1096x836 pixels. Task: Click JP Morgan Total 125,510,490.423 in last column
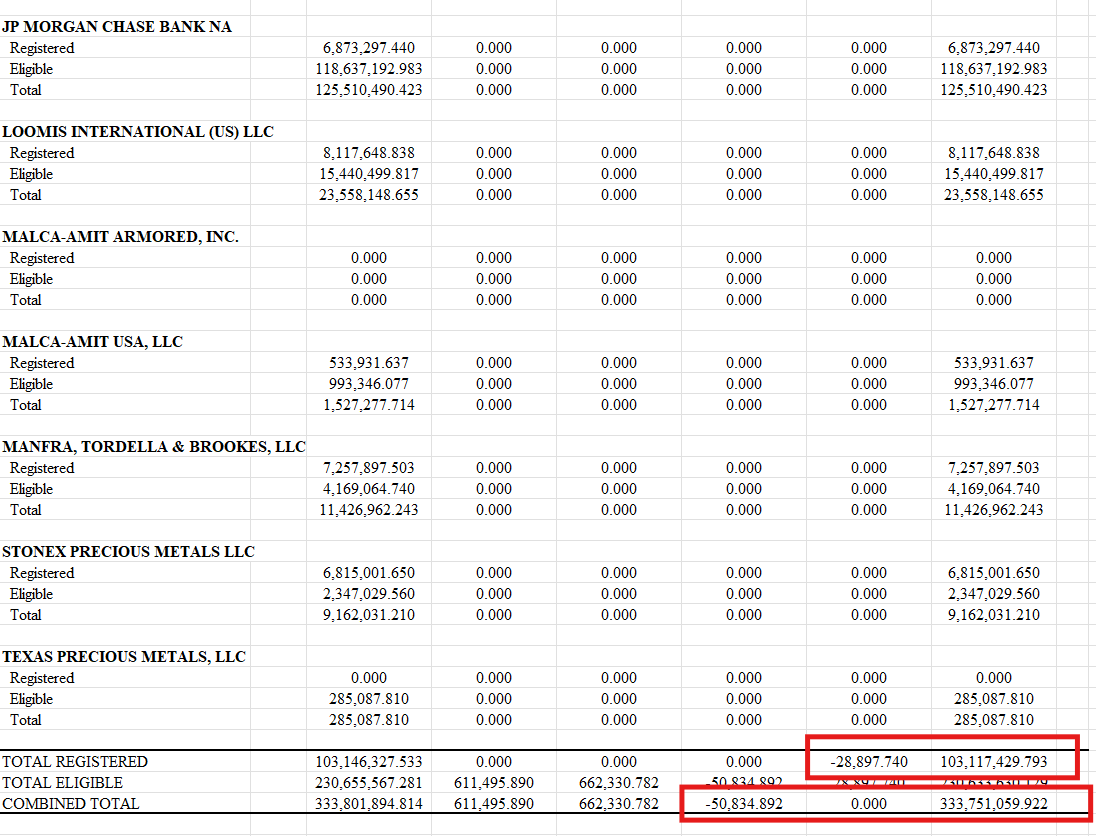point(994,89)
